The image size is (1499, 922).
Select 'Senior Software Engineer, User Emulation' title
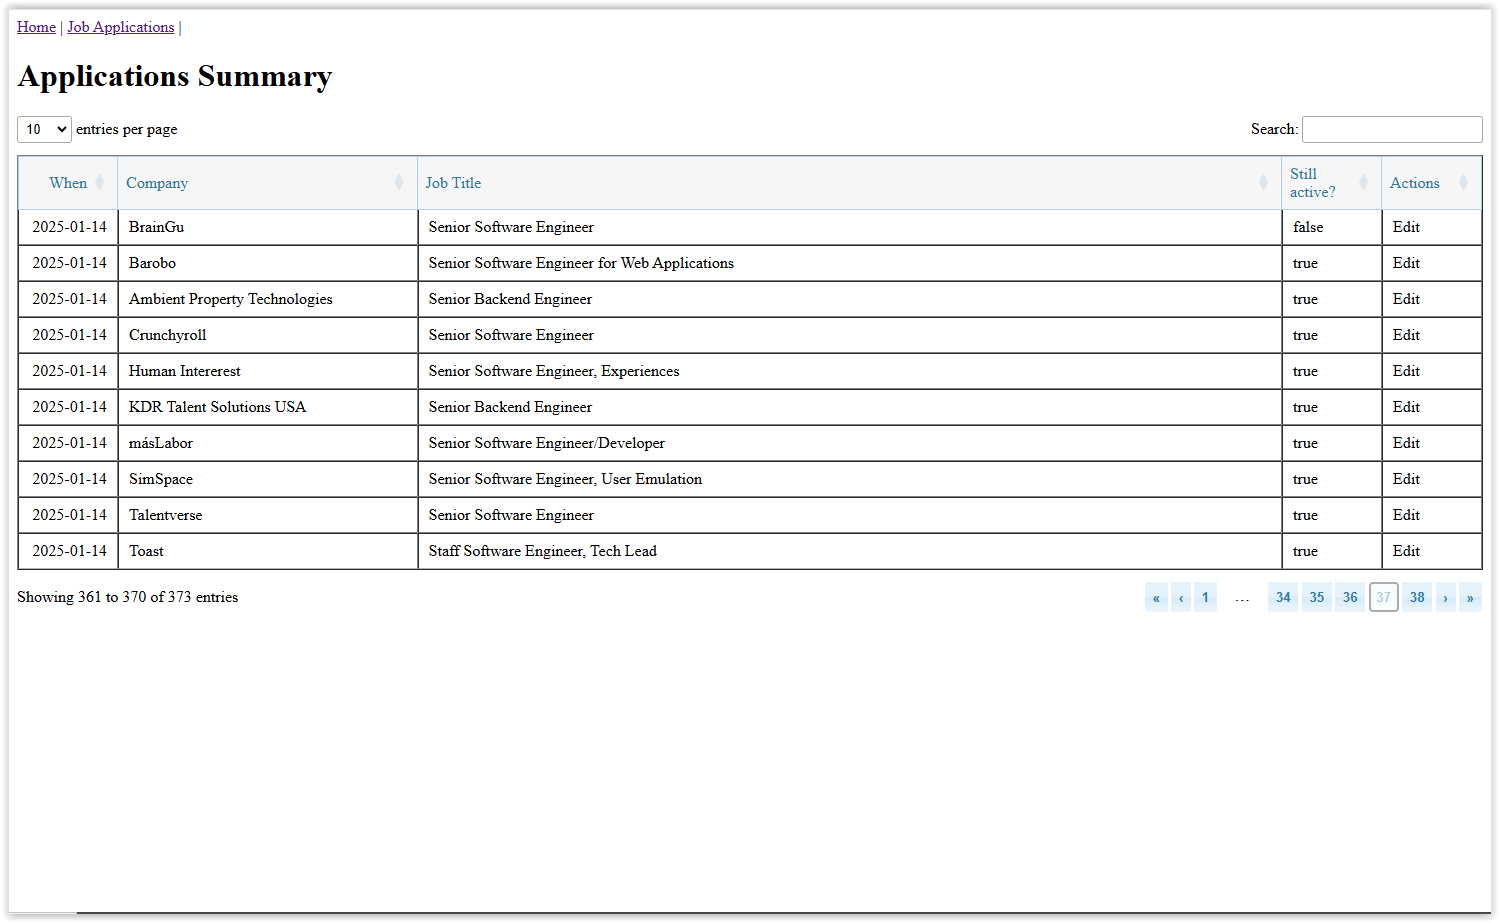tap(565, 479)
